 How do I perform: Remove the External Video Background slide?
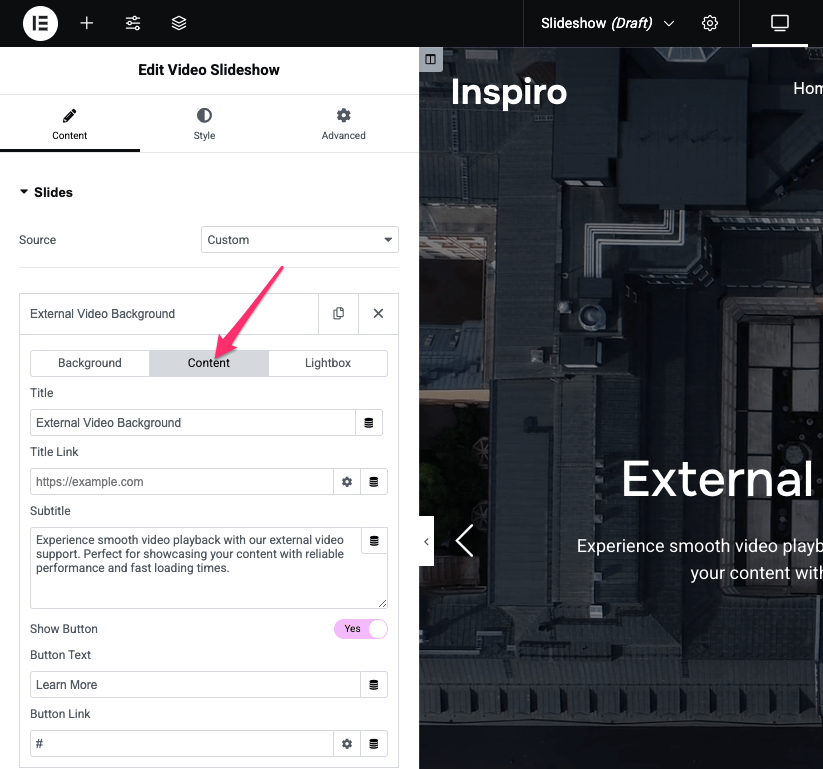coord(378,314)
